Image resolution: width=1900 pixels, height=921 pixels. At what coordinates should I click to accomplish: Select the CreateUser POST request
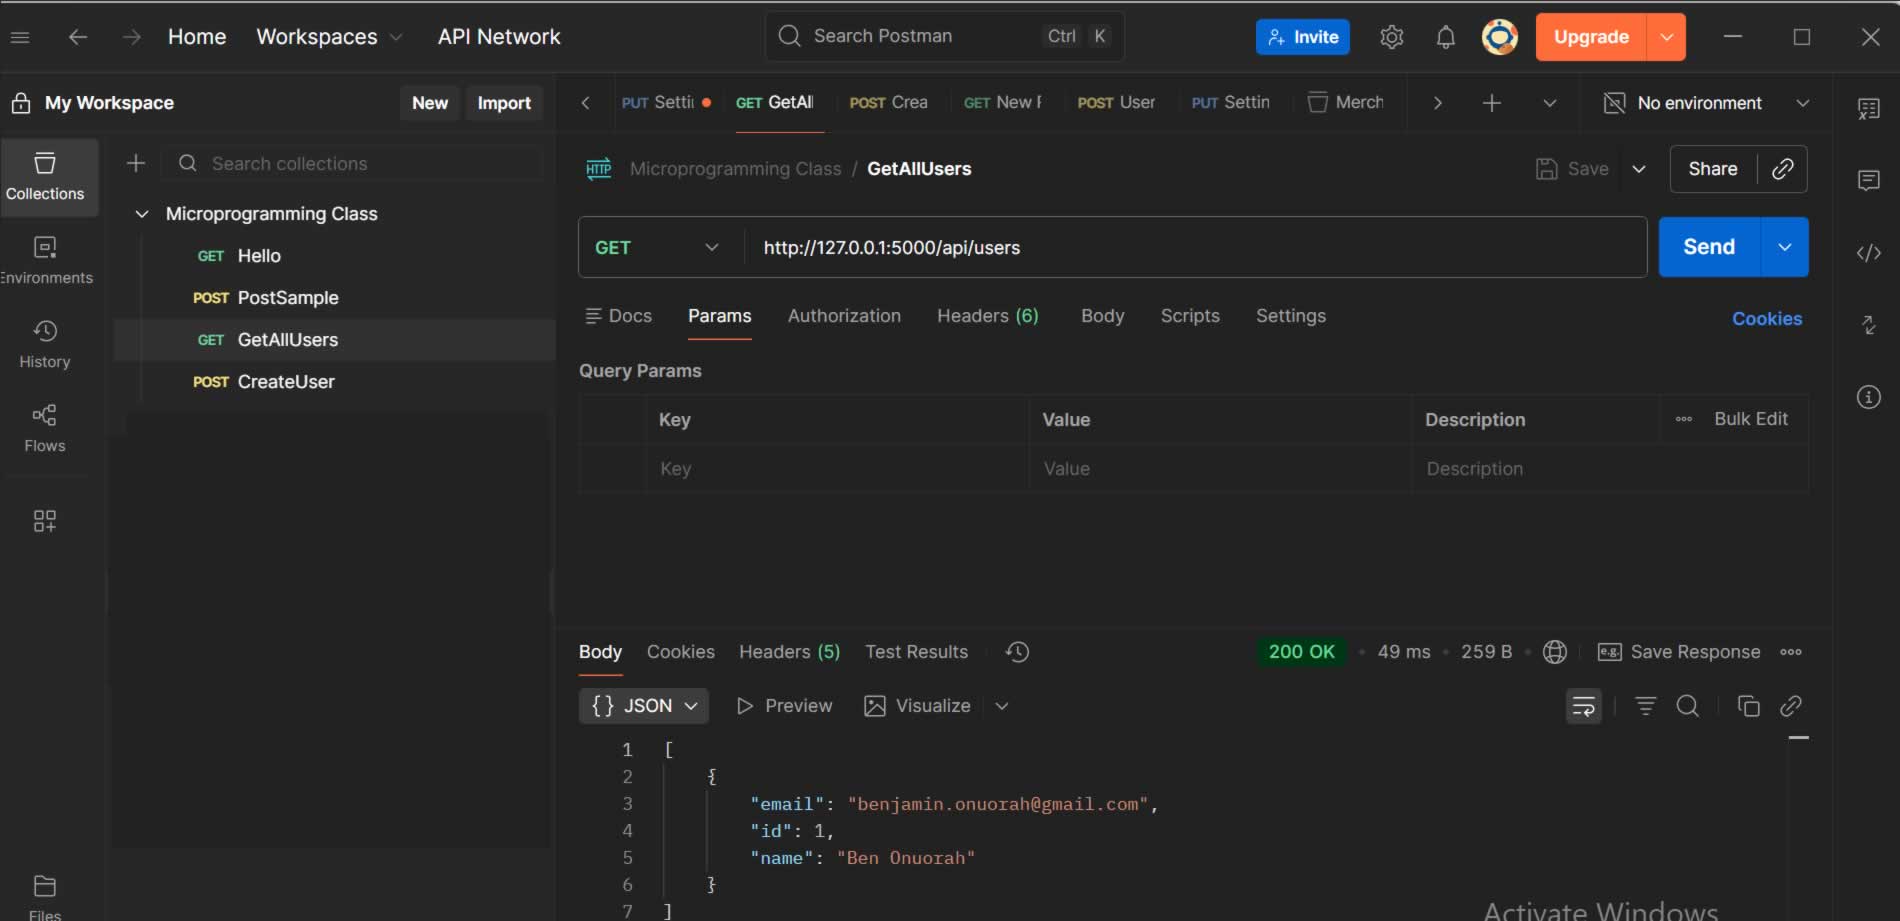tap(285, 382)
